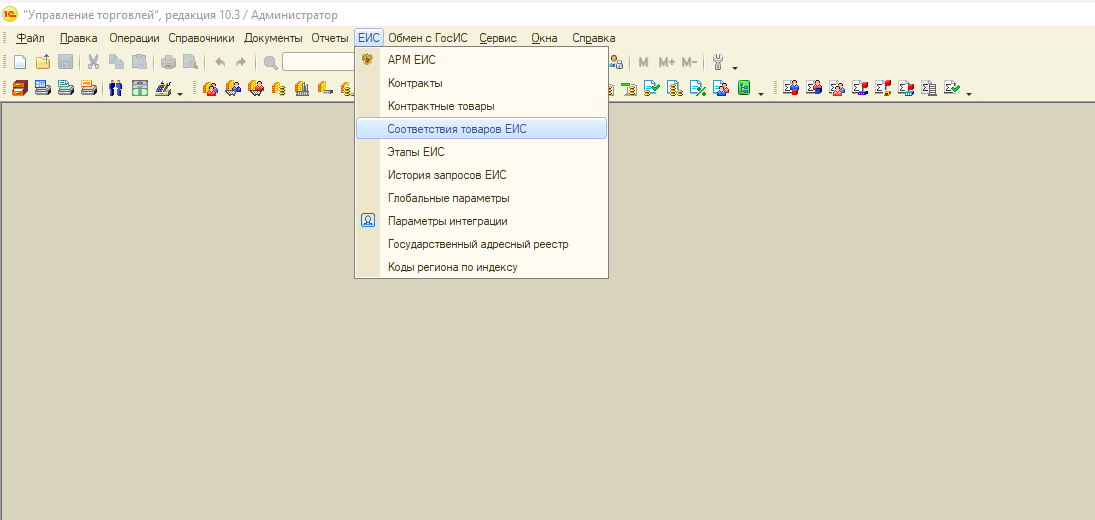Click the user with padlock icon
This screenshot has height=520, width=1095.
click(x=615, y=61)
